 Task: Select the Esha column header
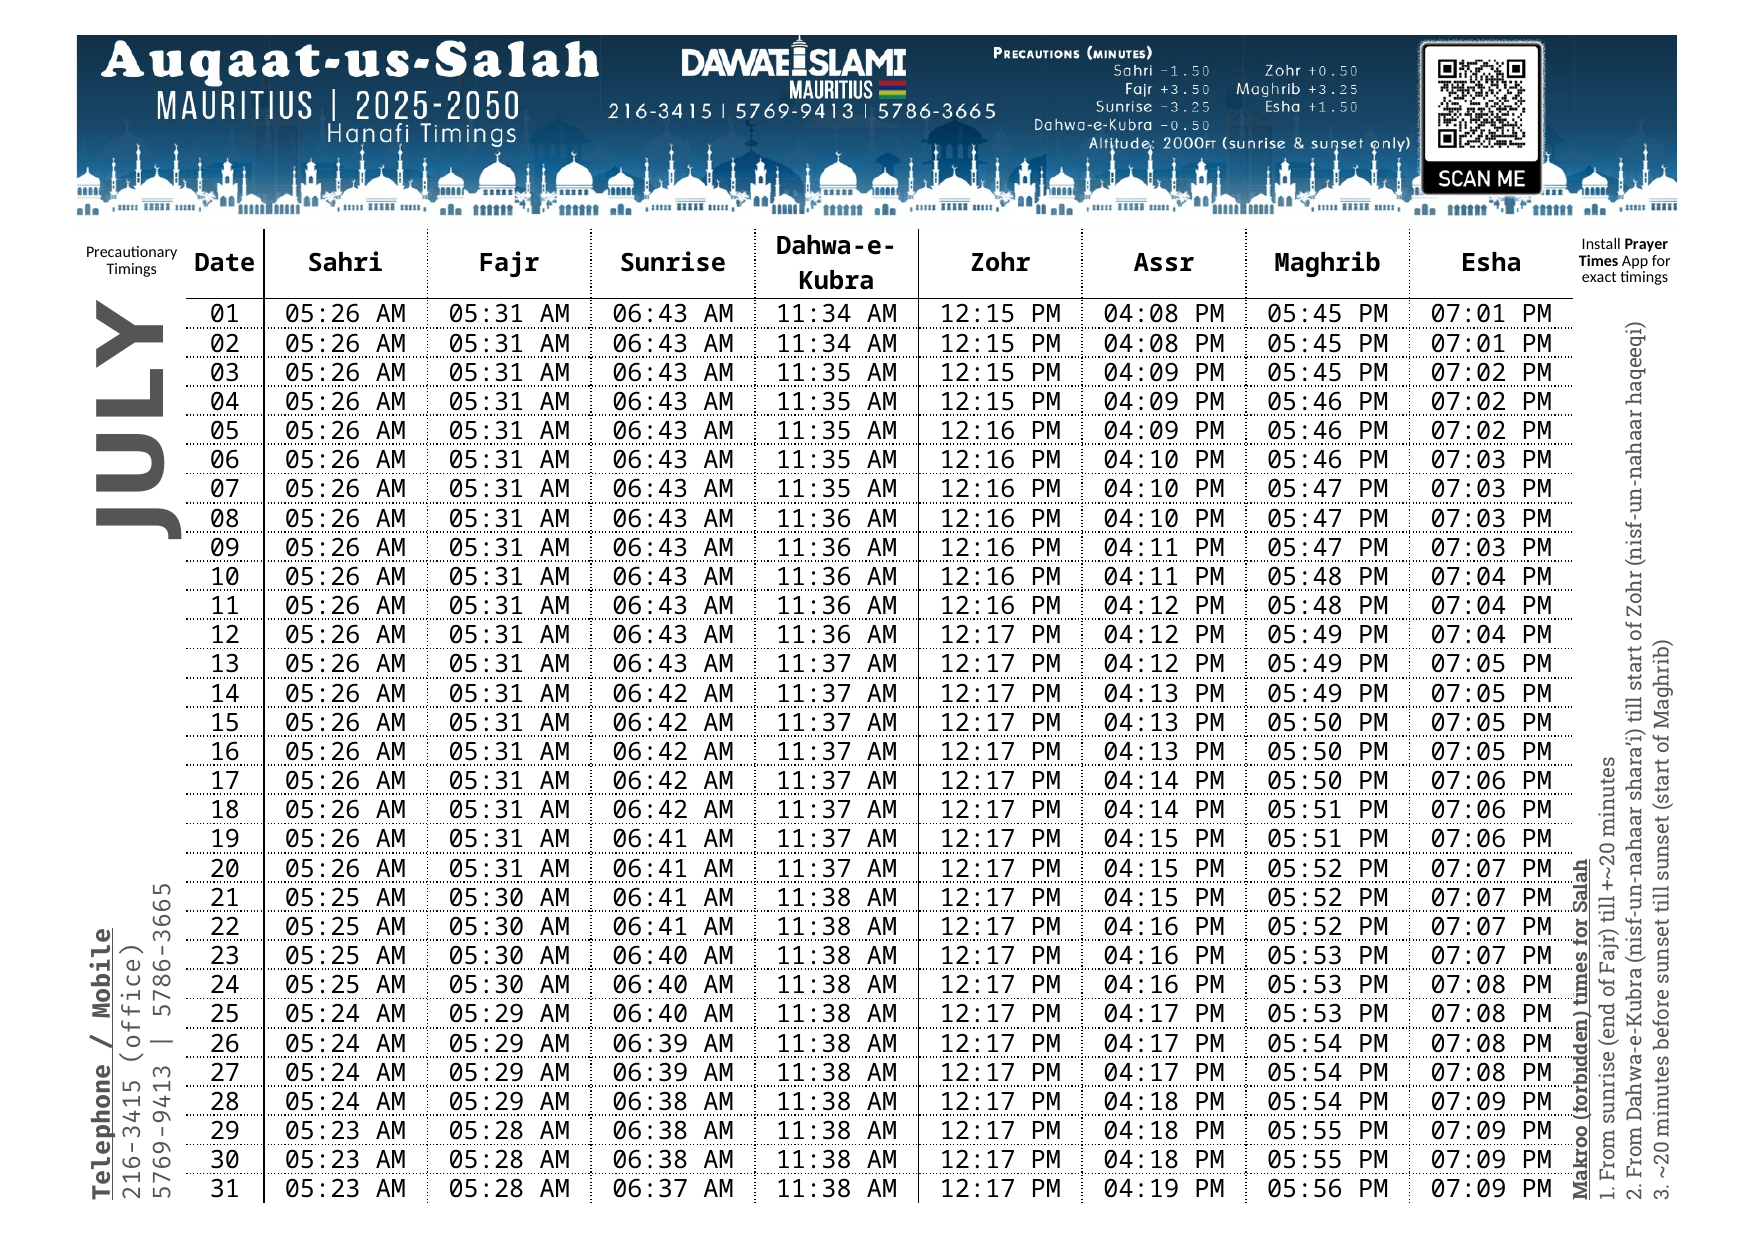click(x=1490, y=263)
